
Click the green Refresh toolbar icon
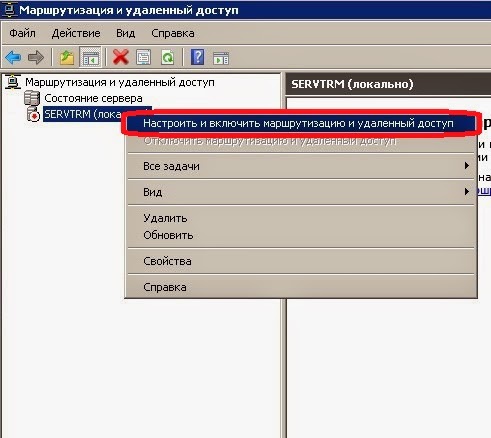168,58
